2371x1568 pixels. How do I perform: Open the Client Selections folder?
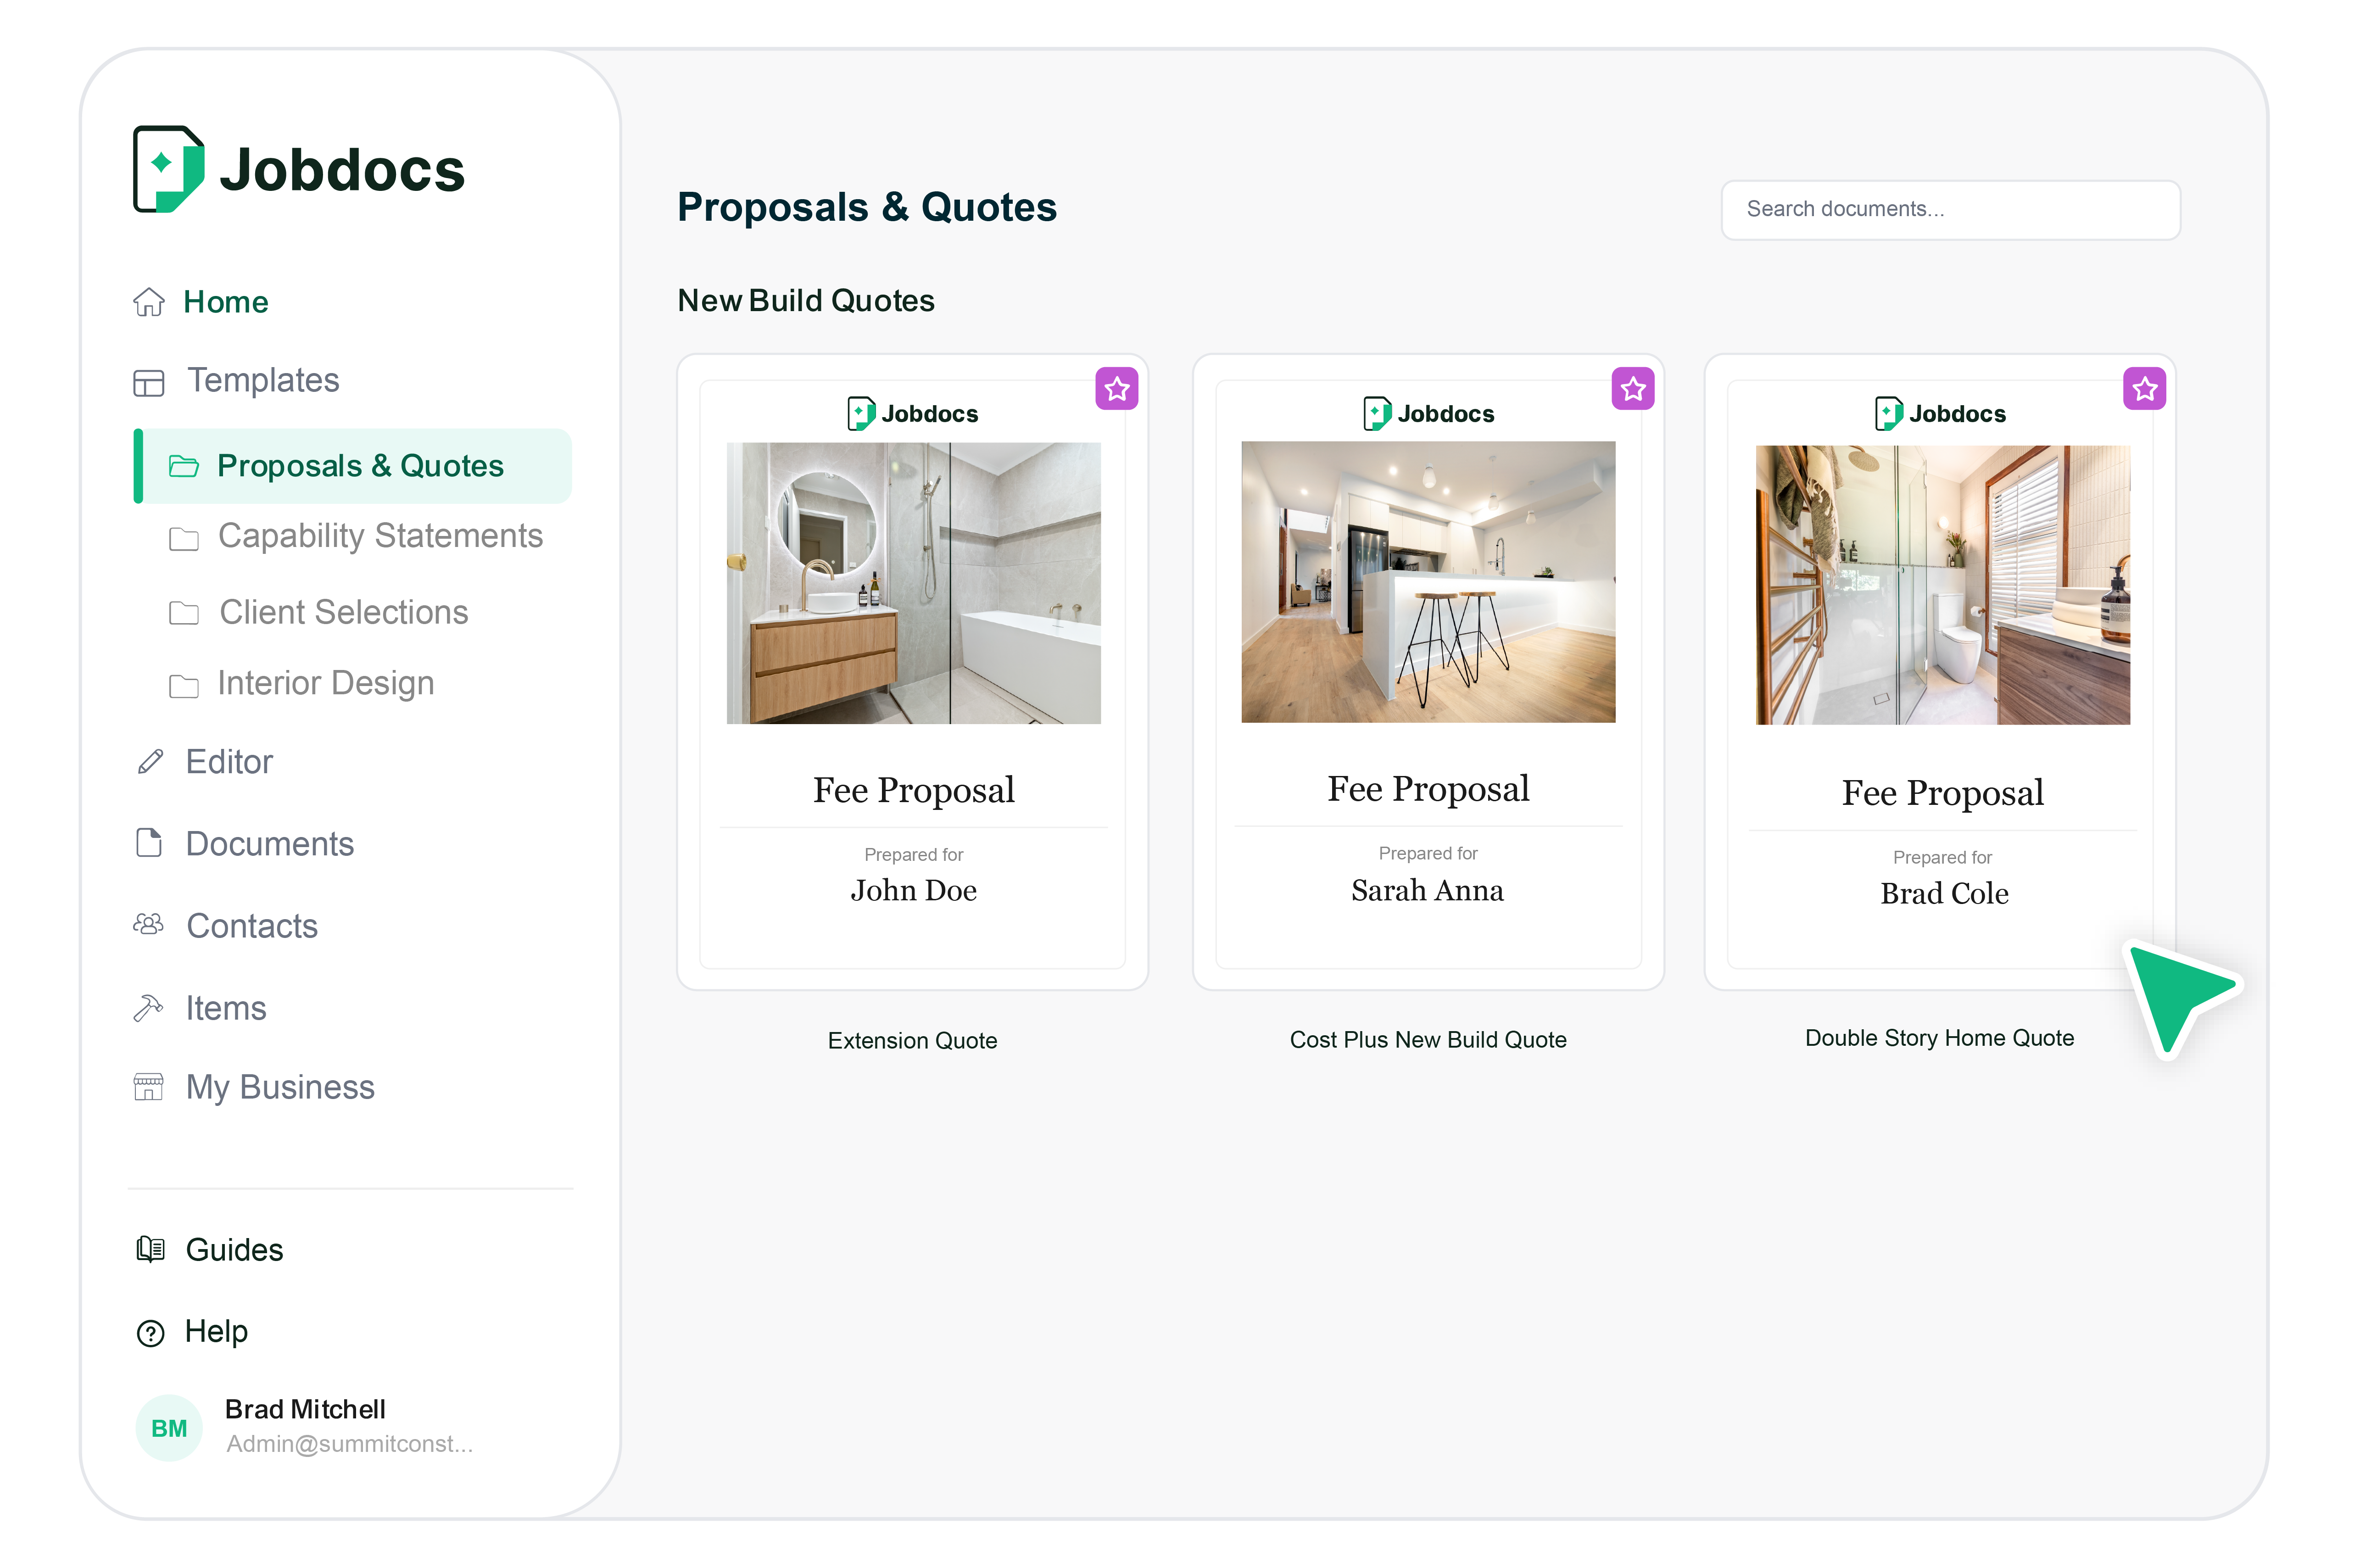pyautogui.click(x=343, y=613)
